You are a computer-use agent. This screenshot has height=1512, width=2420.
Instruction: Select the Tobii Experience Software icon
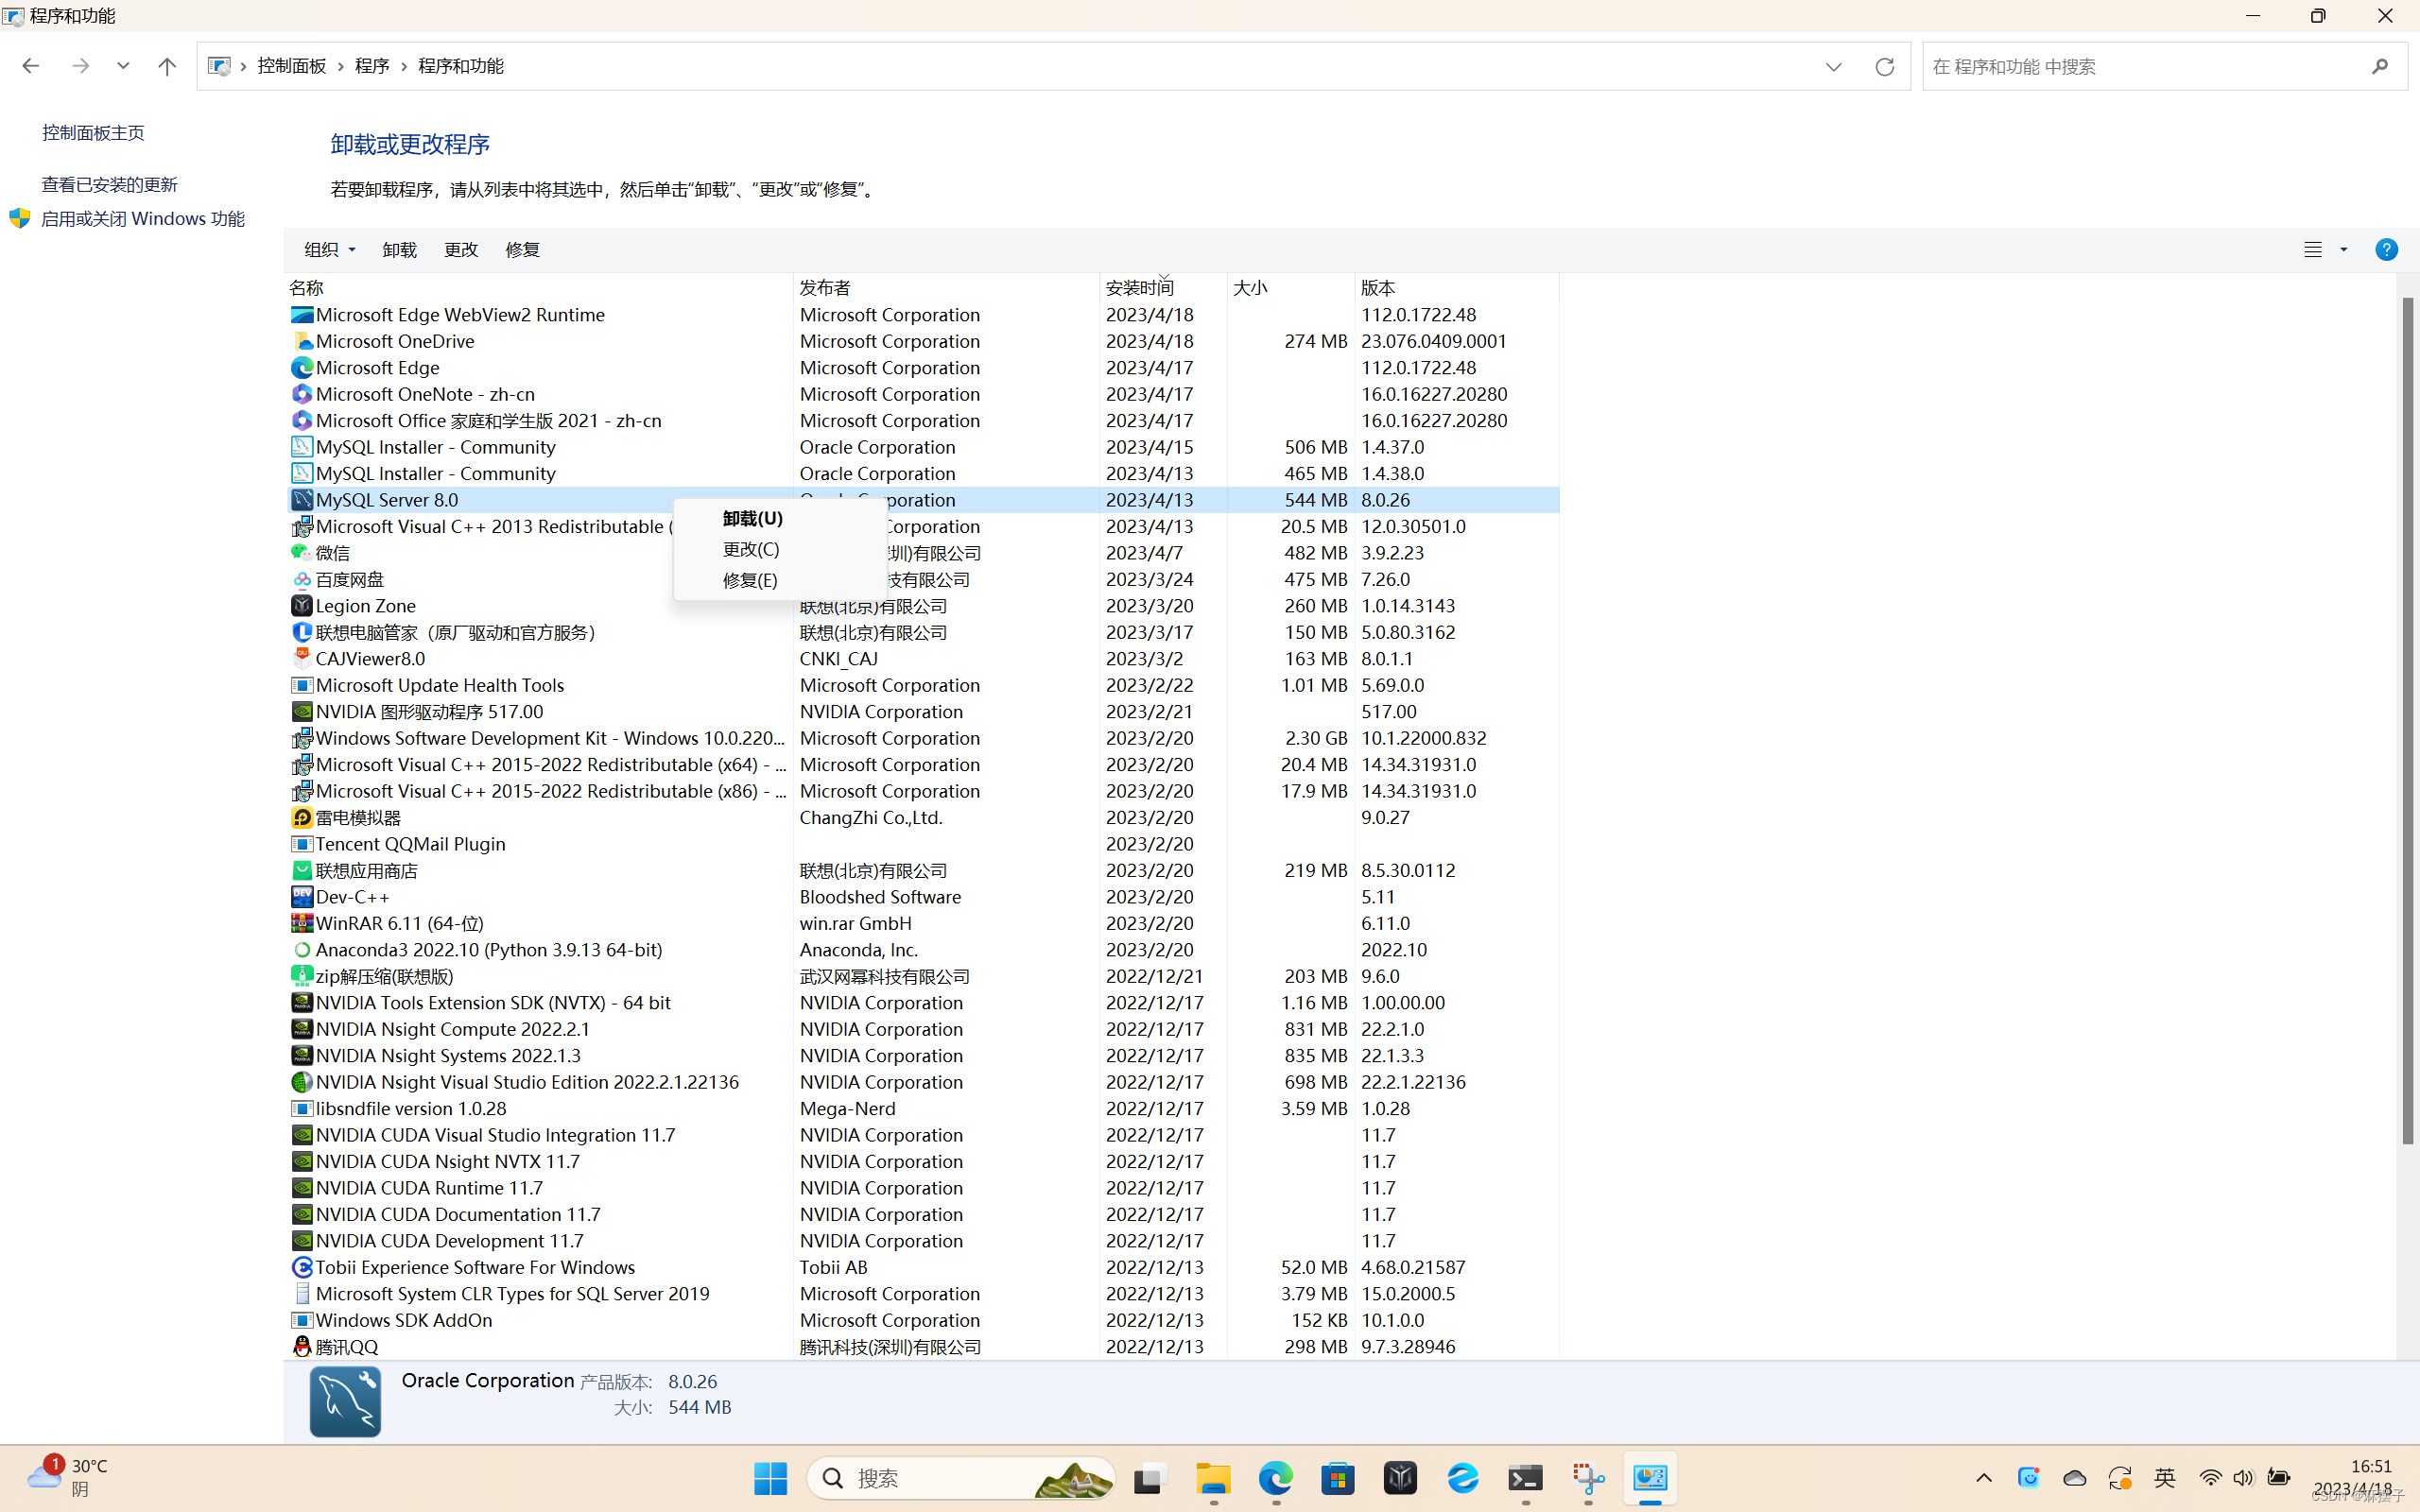(301, 1267)
